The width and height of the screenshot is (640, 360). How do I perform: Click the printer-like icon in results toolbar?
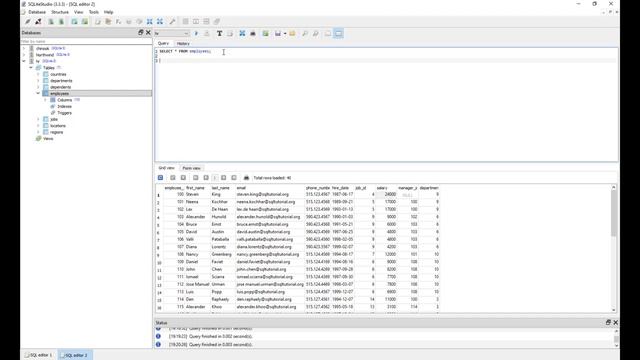pyautogui.click(x=246, y=178)
